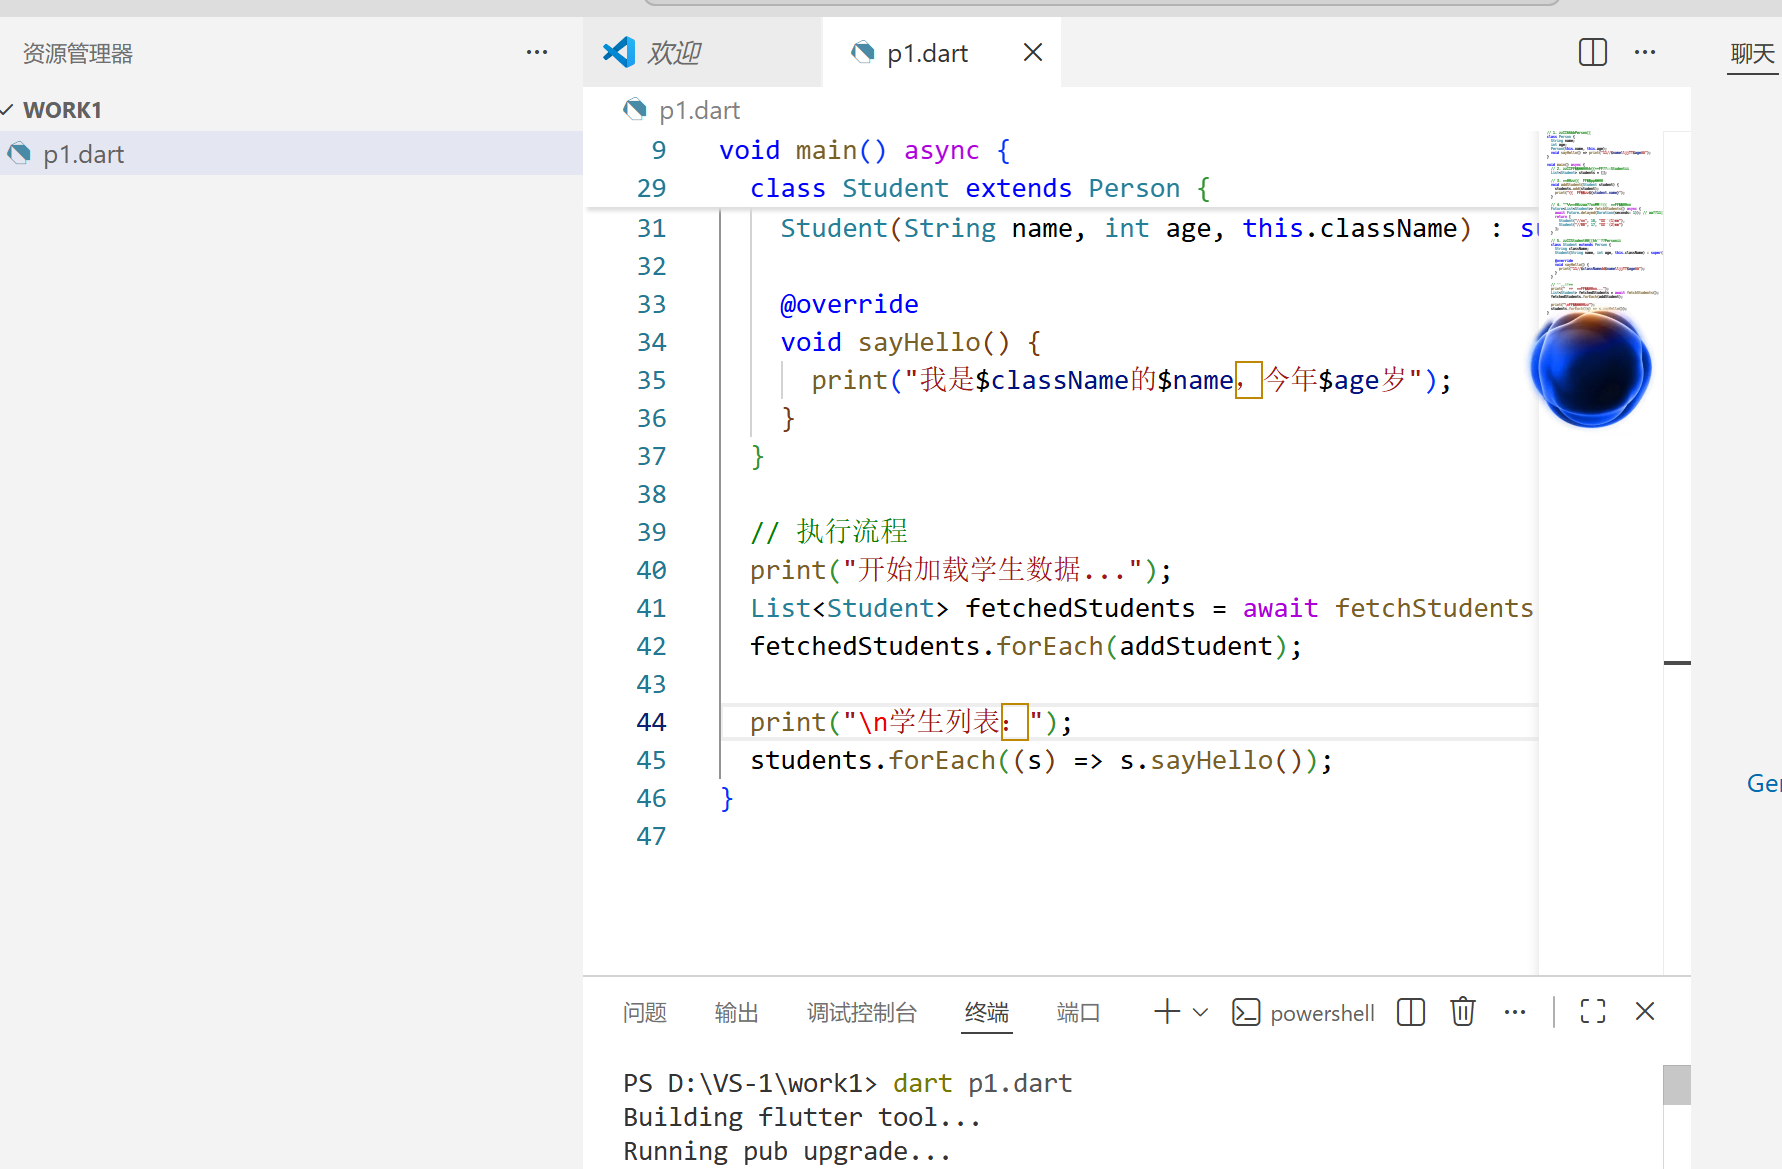Open explorer panel more actions menu
The height and width of the screenshot is (1169, 1782).
[x=537, y=52]
